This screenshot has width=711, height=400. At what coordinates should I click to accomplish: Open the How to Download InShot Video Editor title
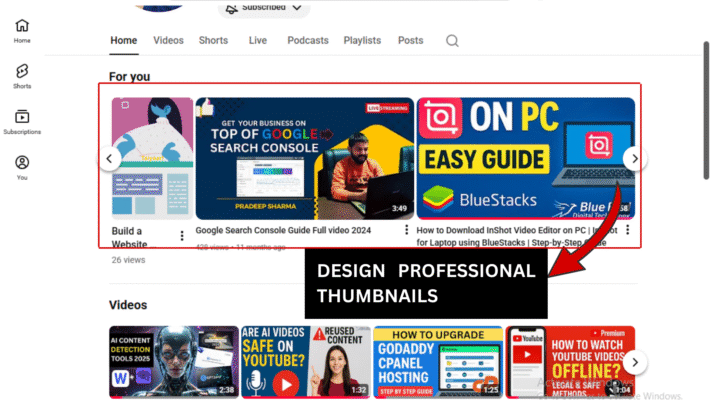tap(517, 236)
